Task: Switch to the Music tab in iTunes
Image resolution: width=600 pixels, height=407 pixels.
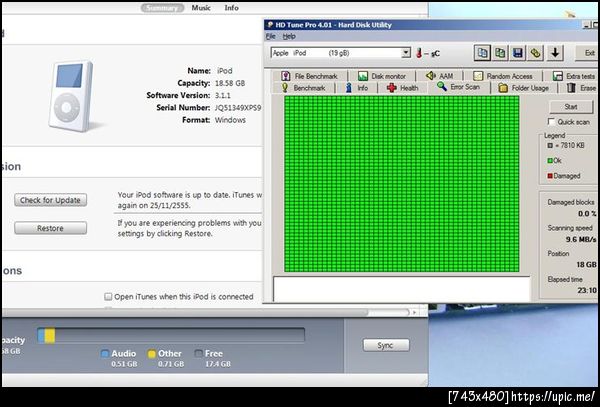Action: (201, 8)
